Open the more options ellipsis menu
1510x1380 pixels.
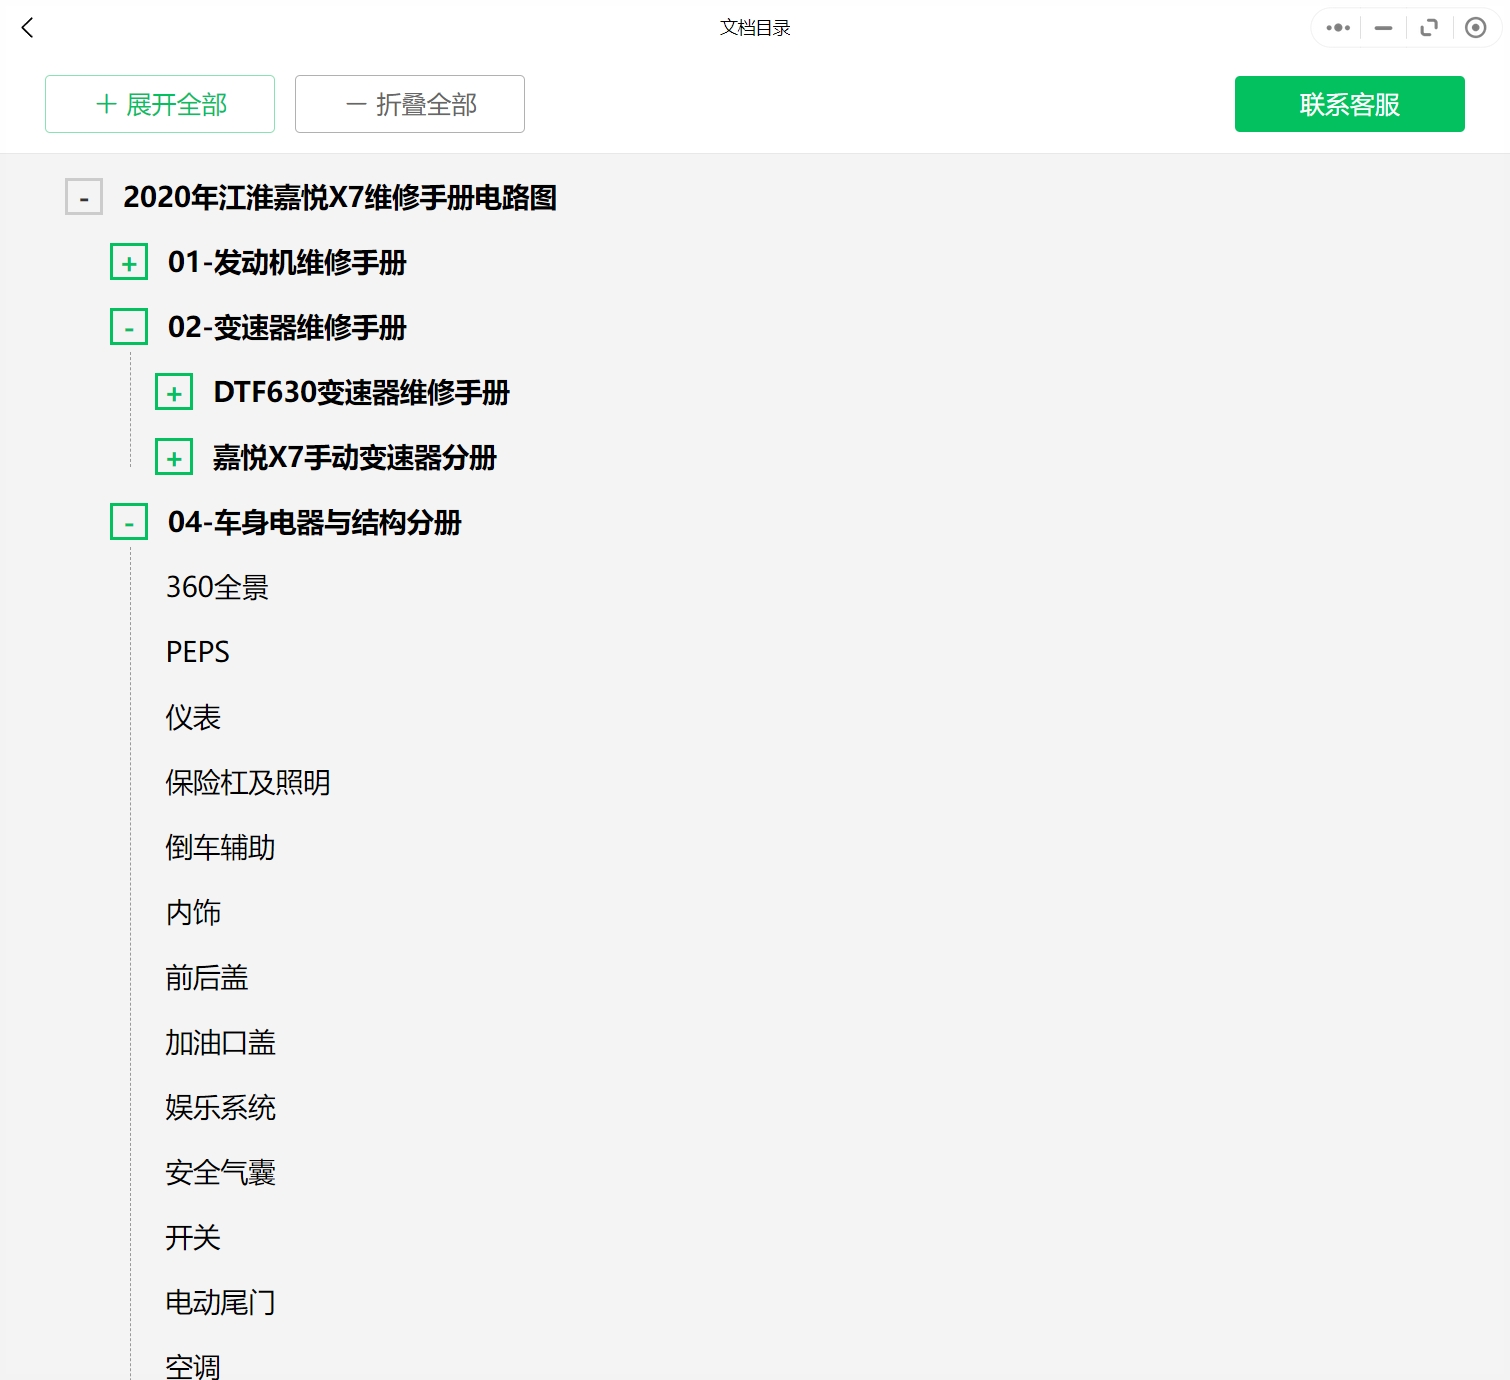[x=1337, y=28]
